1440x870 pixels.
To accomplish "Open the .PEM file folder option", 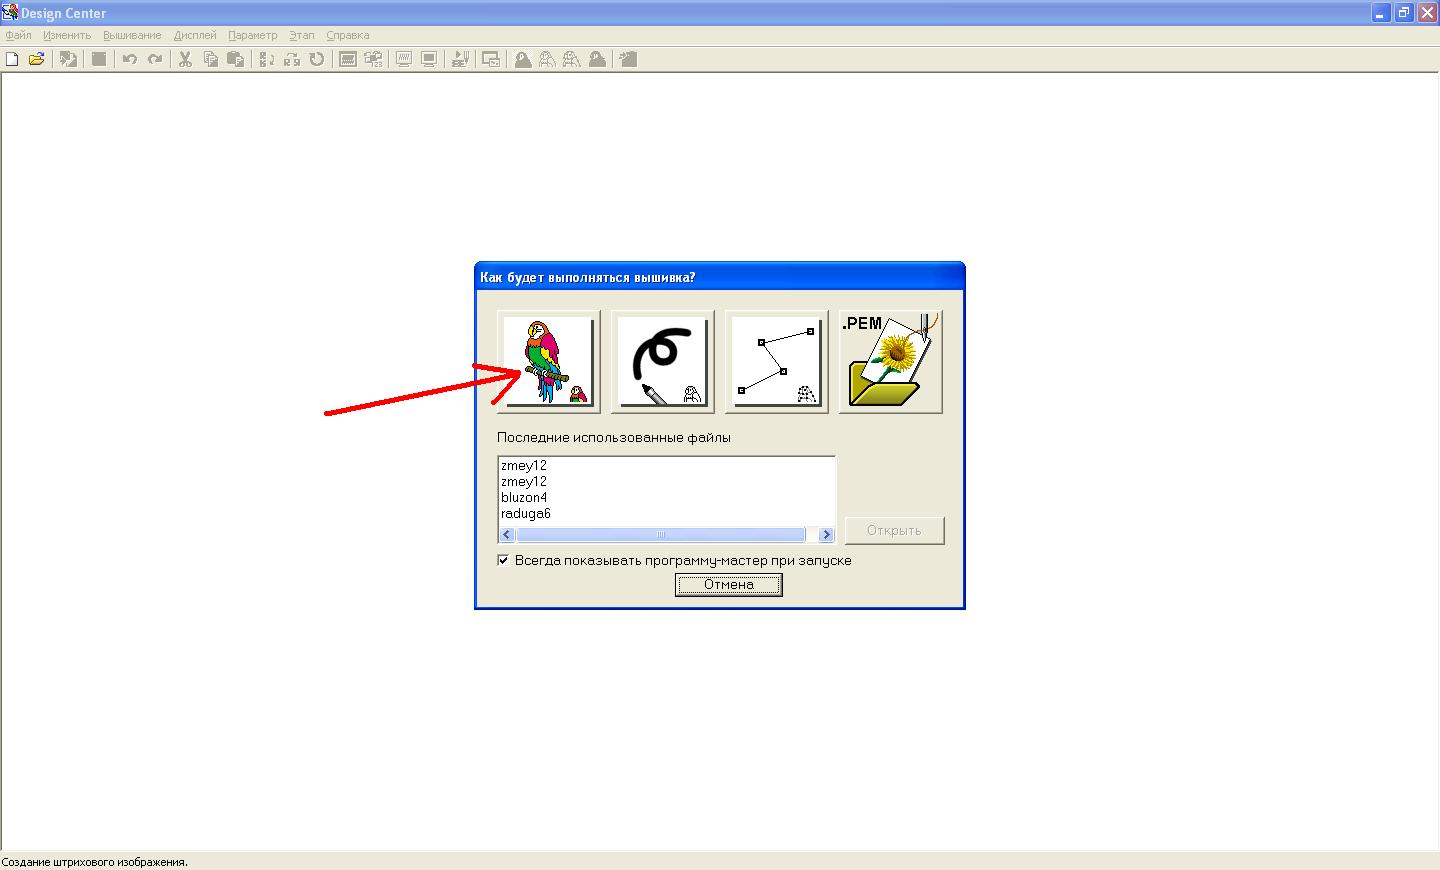I will click(891, 361).
